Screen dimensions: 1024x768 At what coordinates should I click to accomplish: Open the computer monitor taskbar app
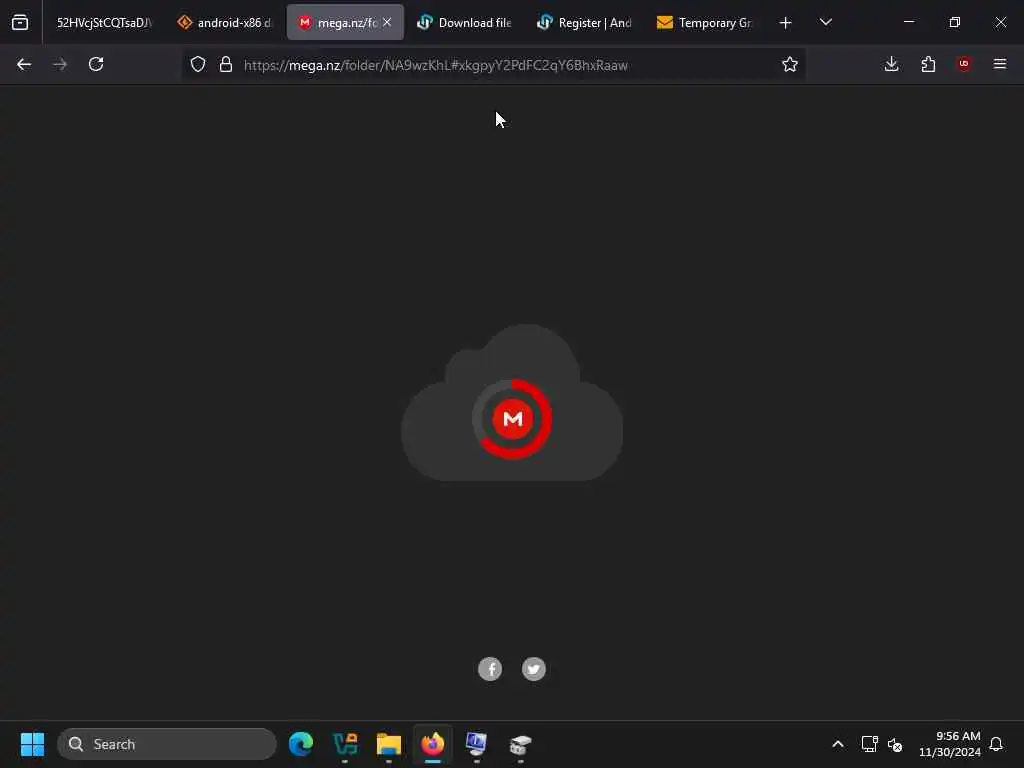pyautogui.click(x=476, y=744)
